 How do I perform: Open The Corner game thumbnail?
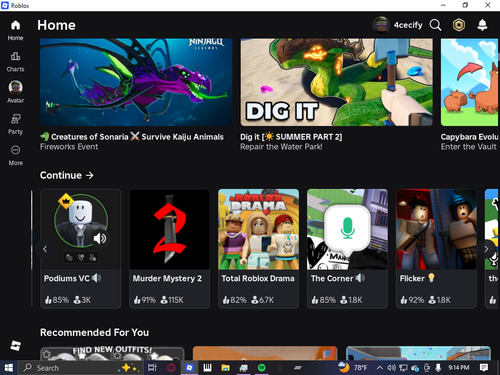click(x=347, y=229)
